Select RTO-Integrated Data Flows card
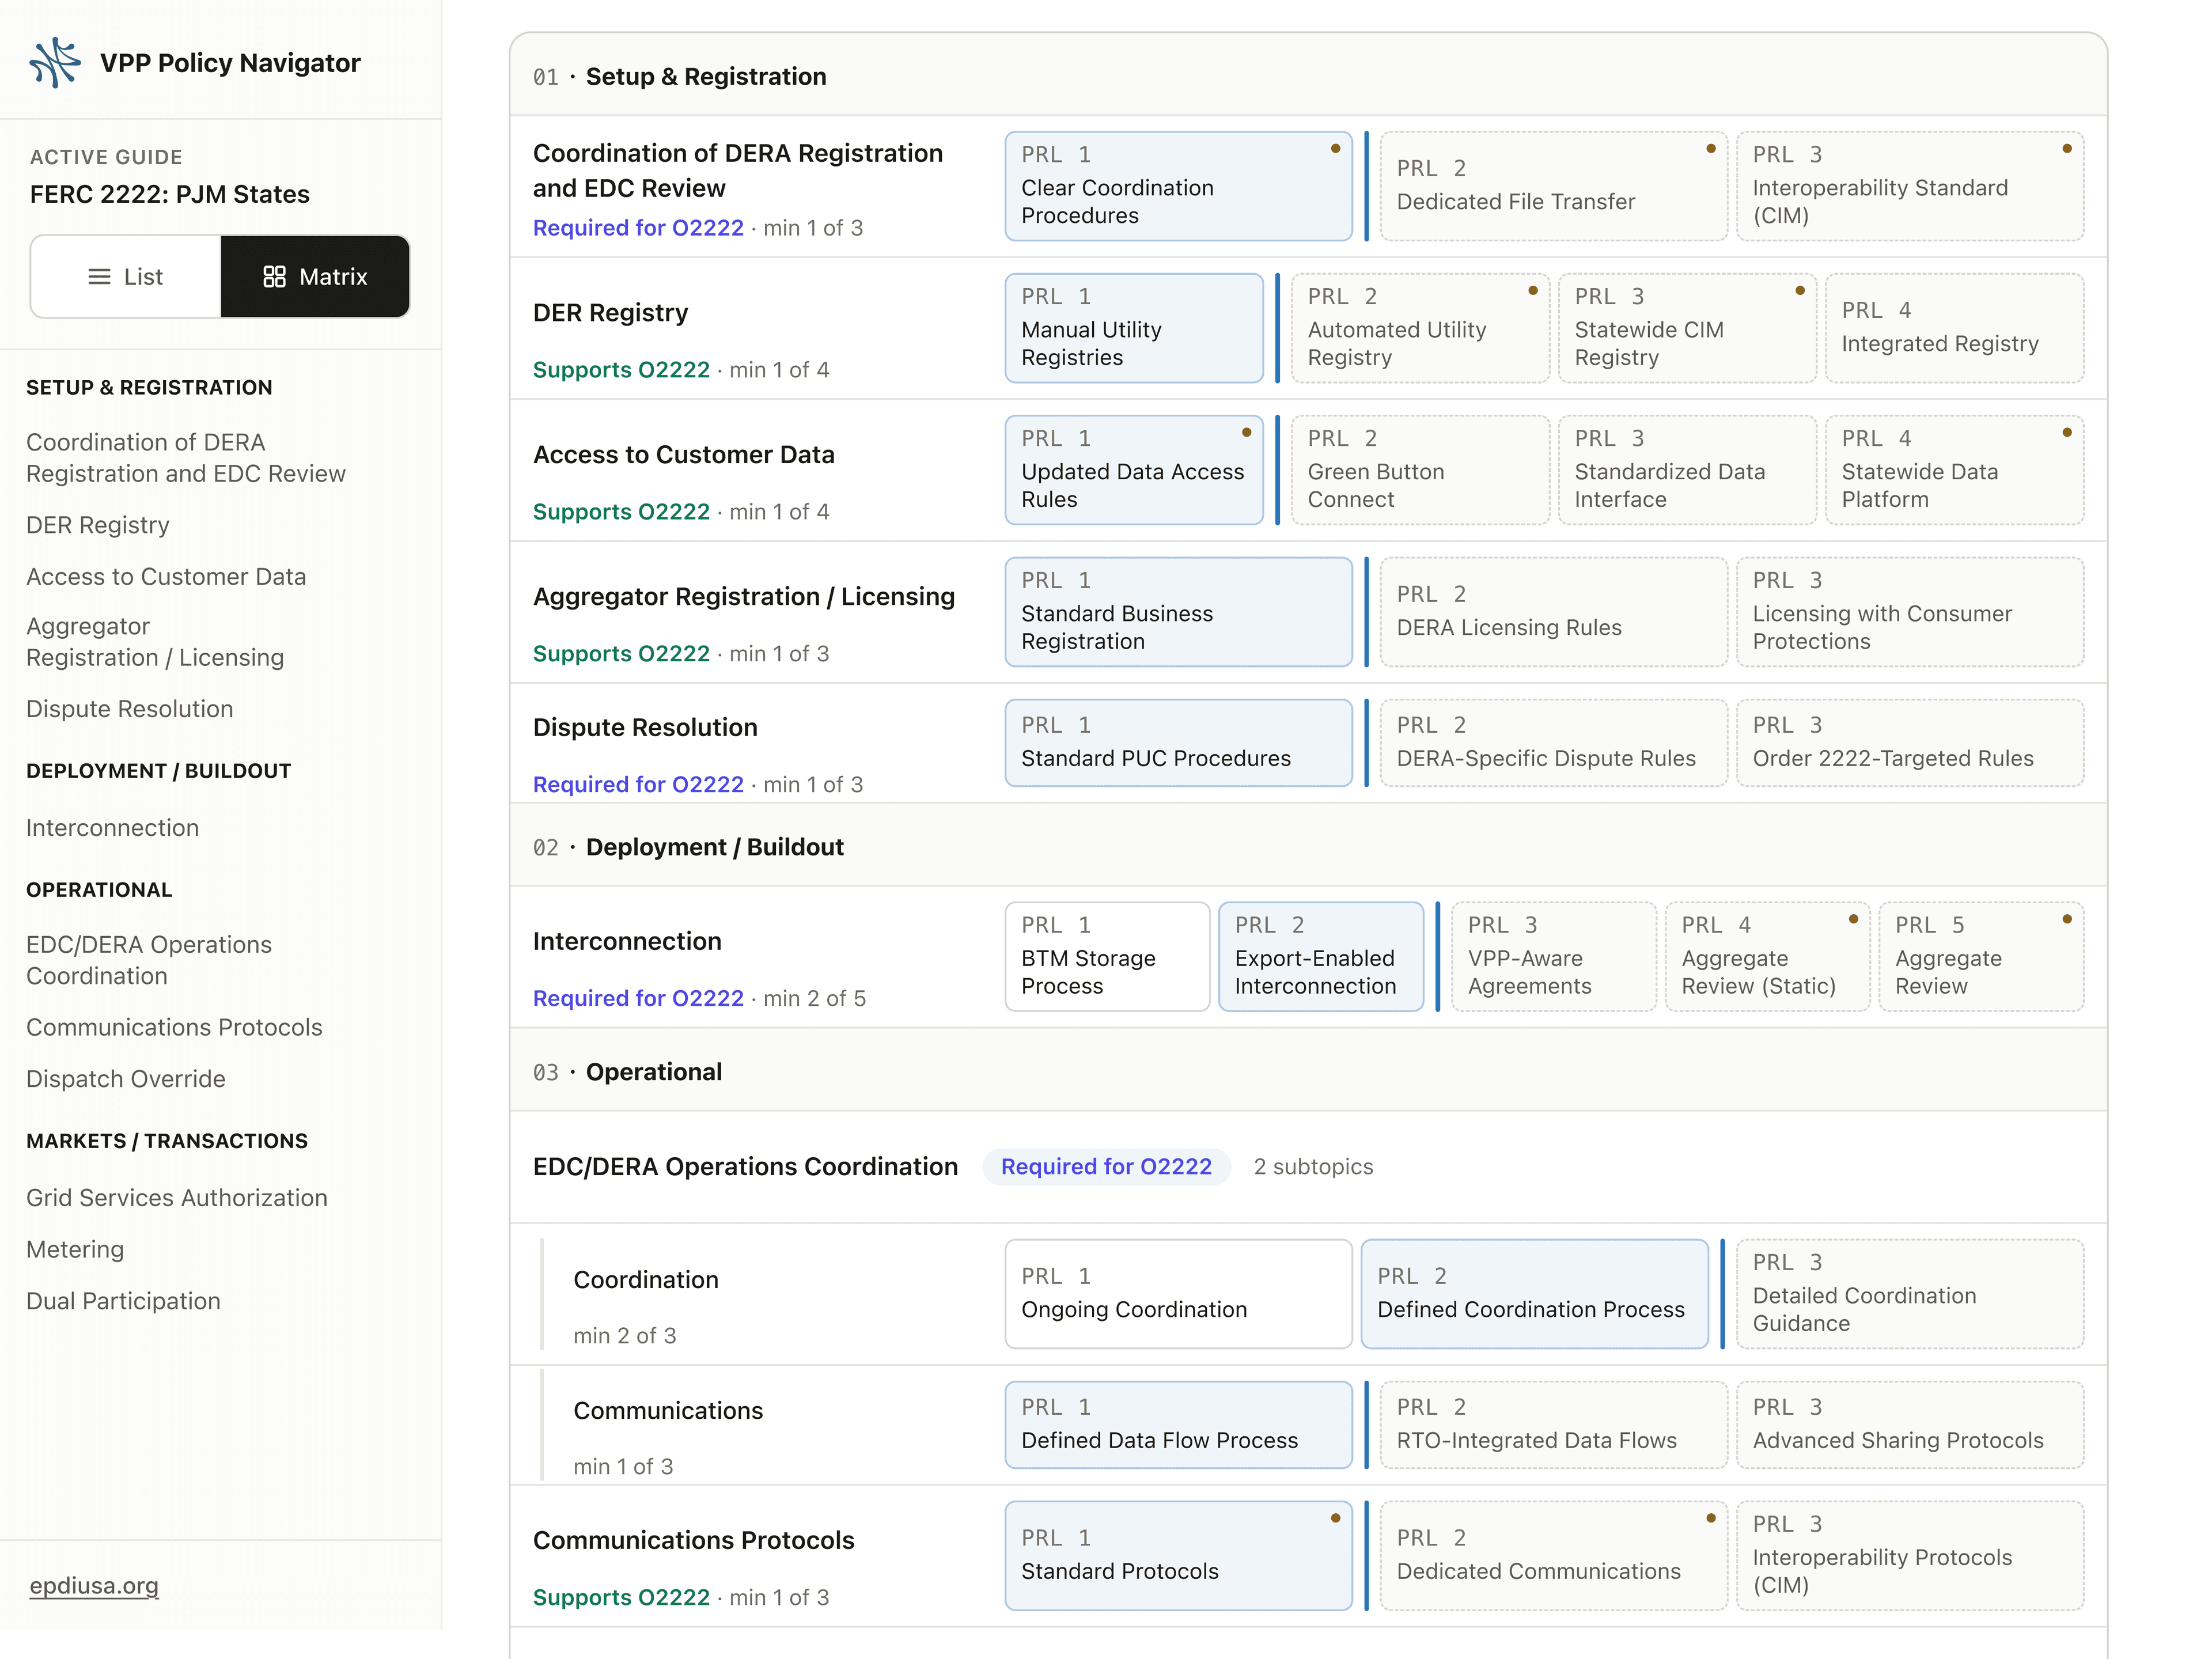Screen dimensions: 2212x1659 coord(1553,1425)
